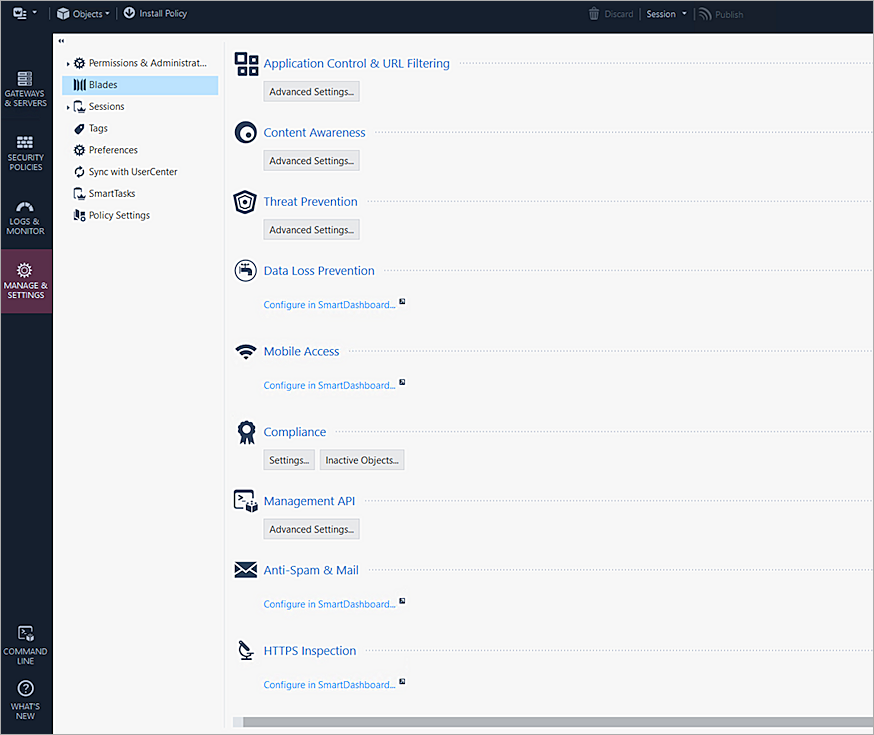The width and height of the screenshot is (874, 735).
Task: Click the Data Loss Prevention icon
Action: 245,270
